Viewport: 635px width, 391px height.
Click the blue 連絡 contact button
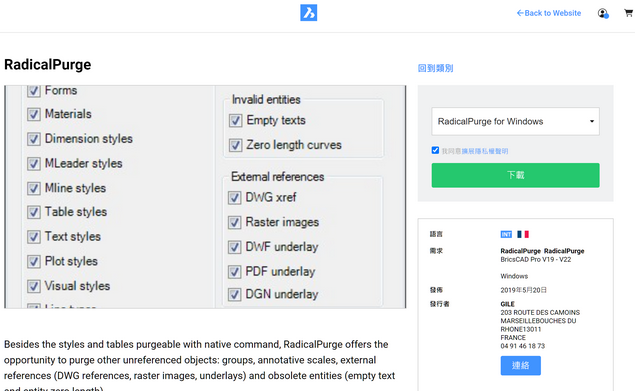(520, 365)
